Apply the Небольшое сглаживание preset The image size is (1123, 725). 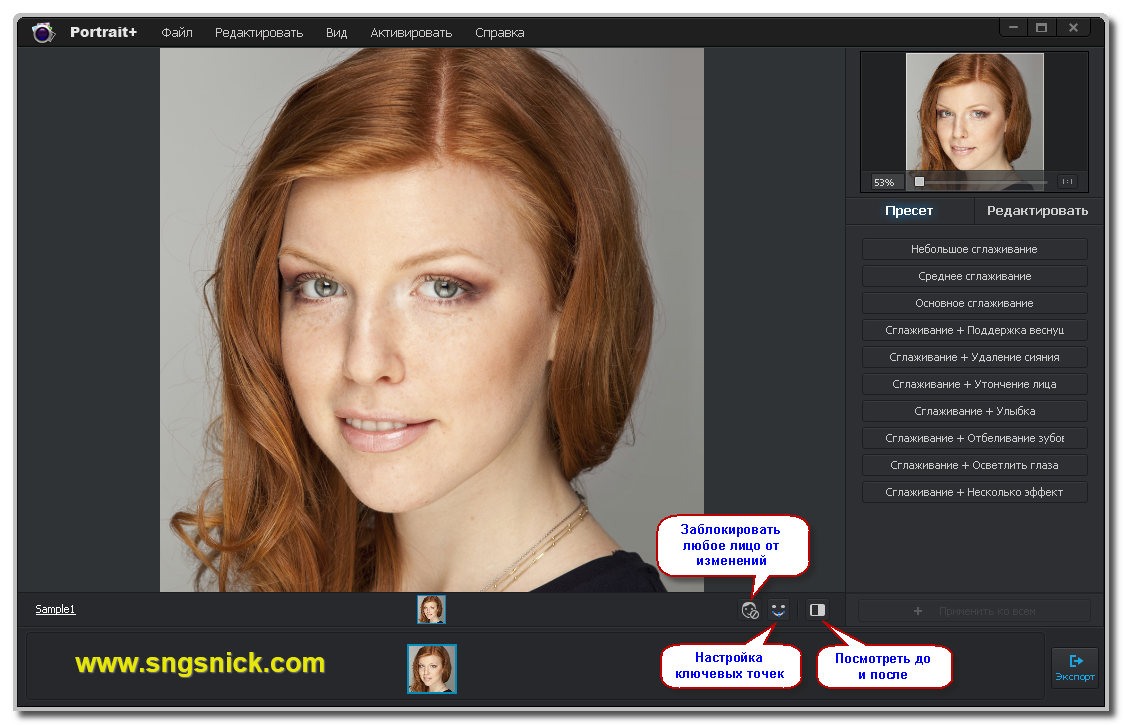[974, 249]
